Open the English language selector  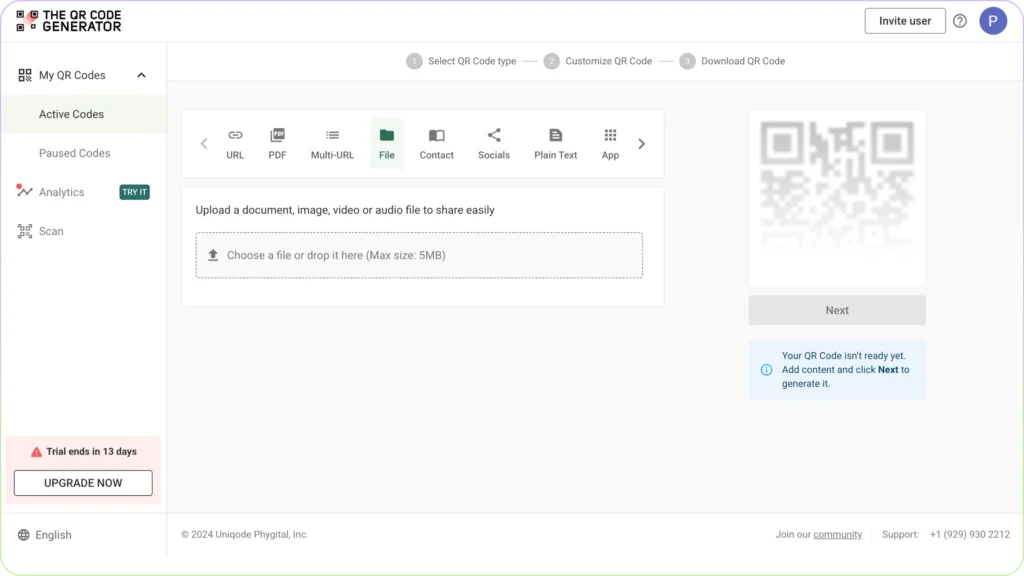(53, 535)
